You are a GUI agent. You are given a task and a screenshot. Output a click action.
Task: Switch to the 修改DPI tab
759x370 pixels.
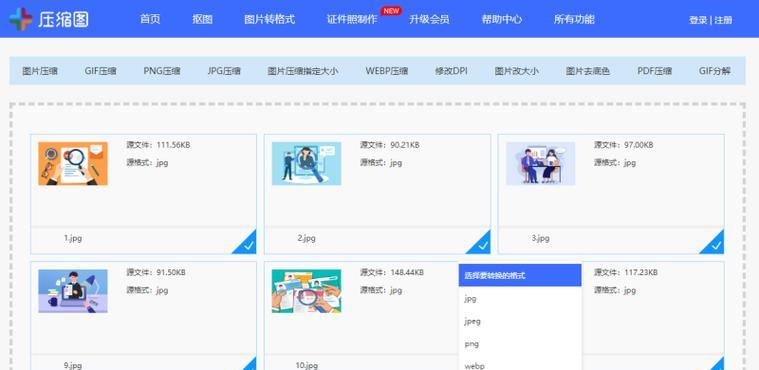[451, 71]
